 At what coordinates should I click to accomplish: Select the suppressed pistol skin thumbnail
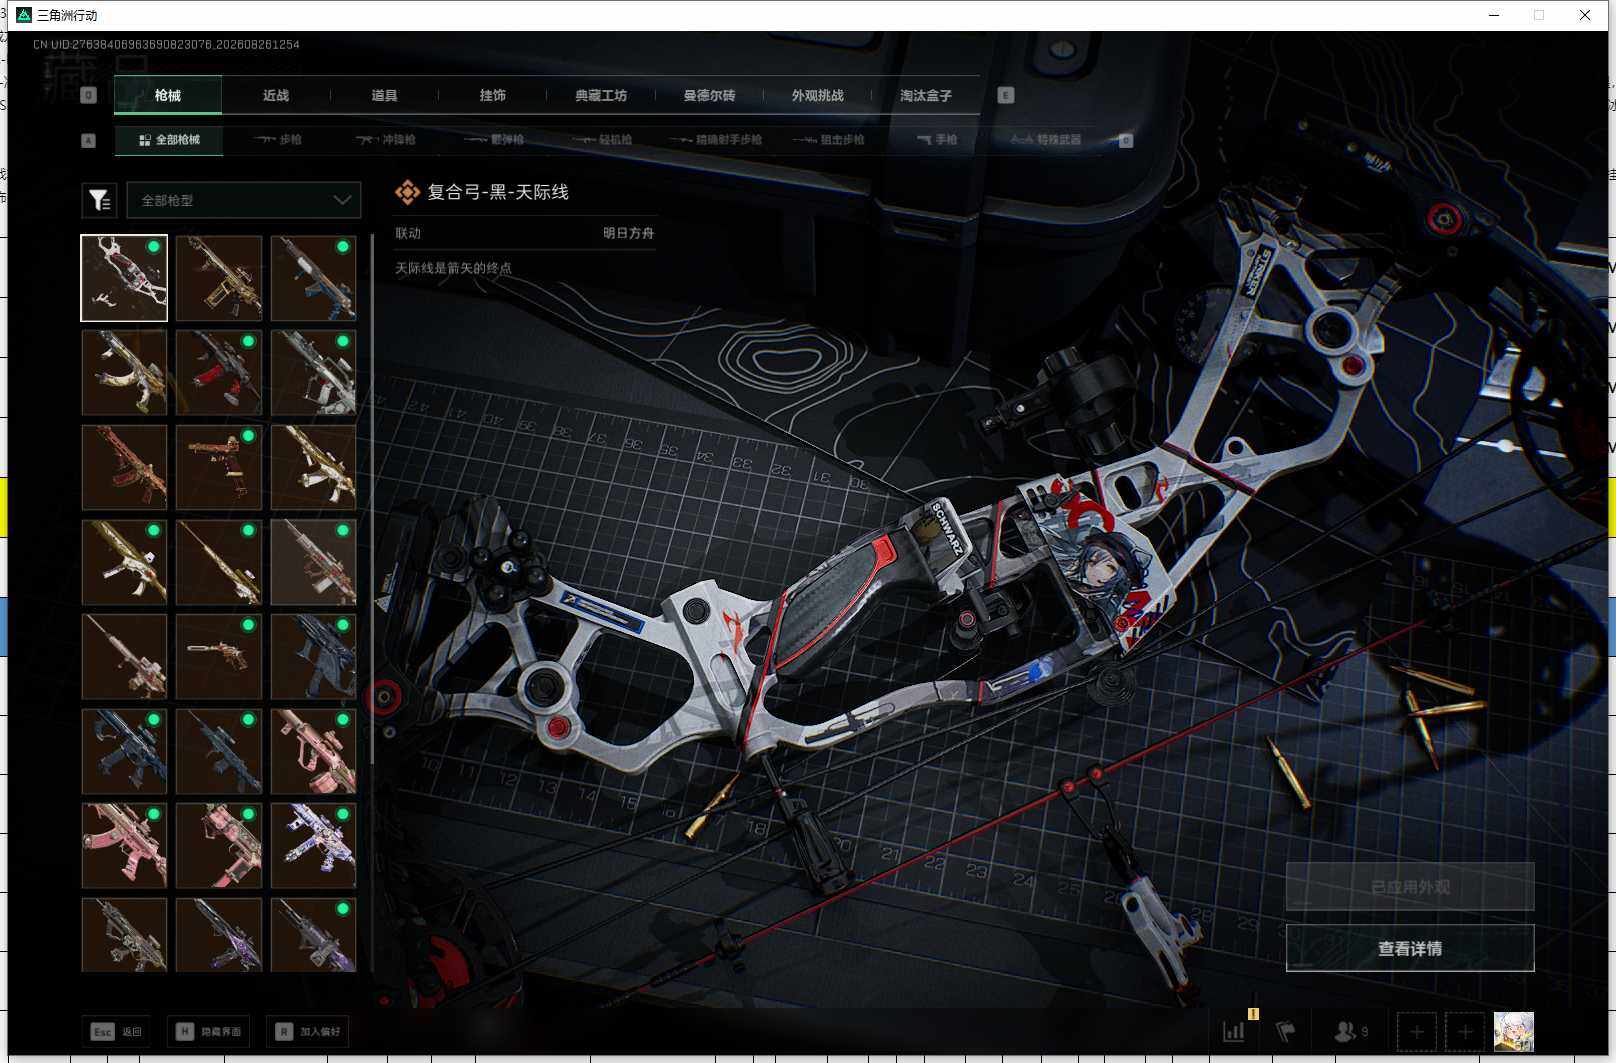point(219,656)
